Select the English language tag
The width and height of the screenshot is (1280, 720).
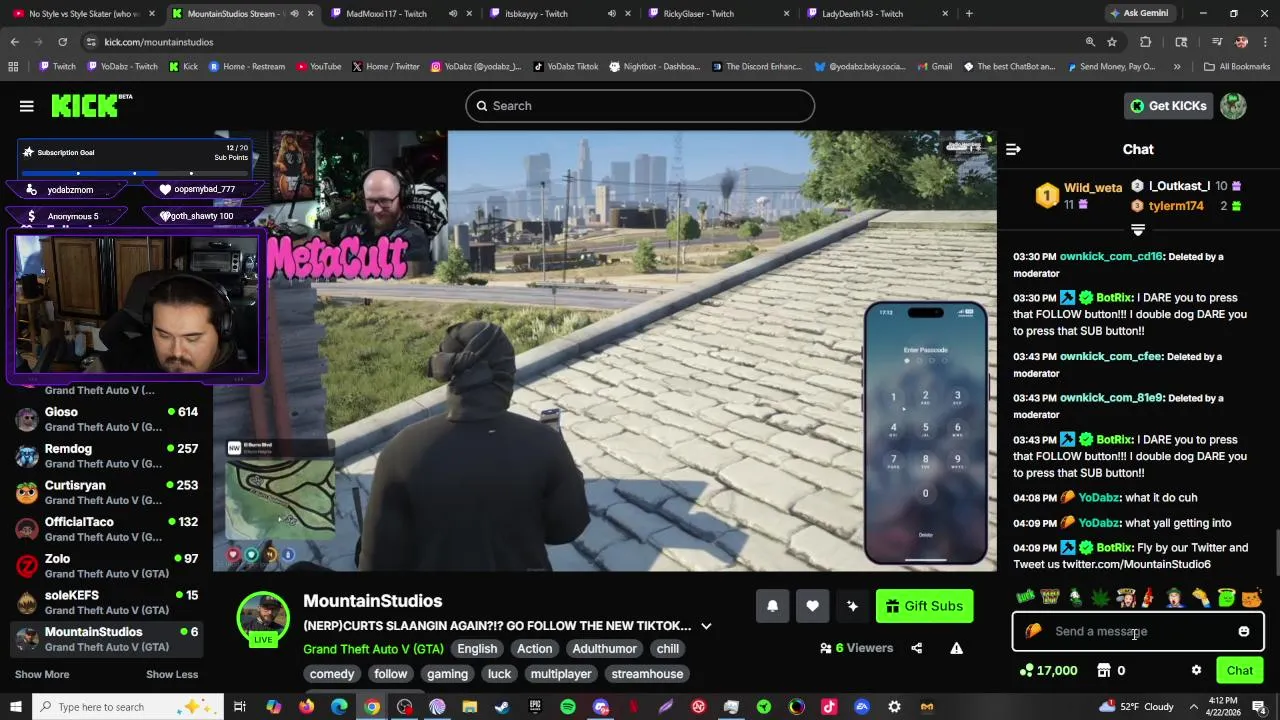point(477,649)
